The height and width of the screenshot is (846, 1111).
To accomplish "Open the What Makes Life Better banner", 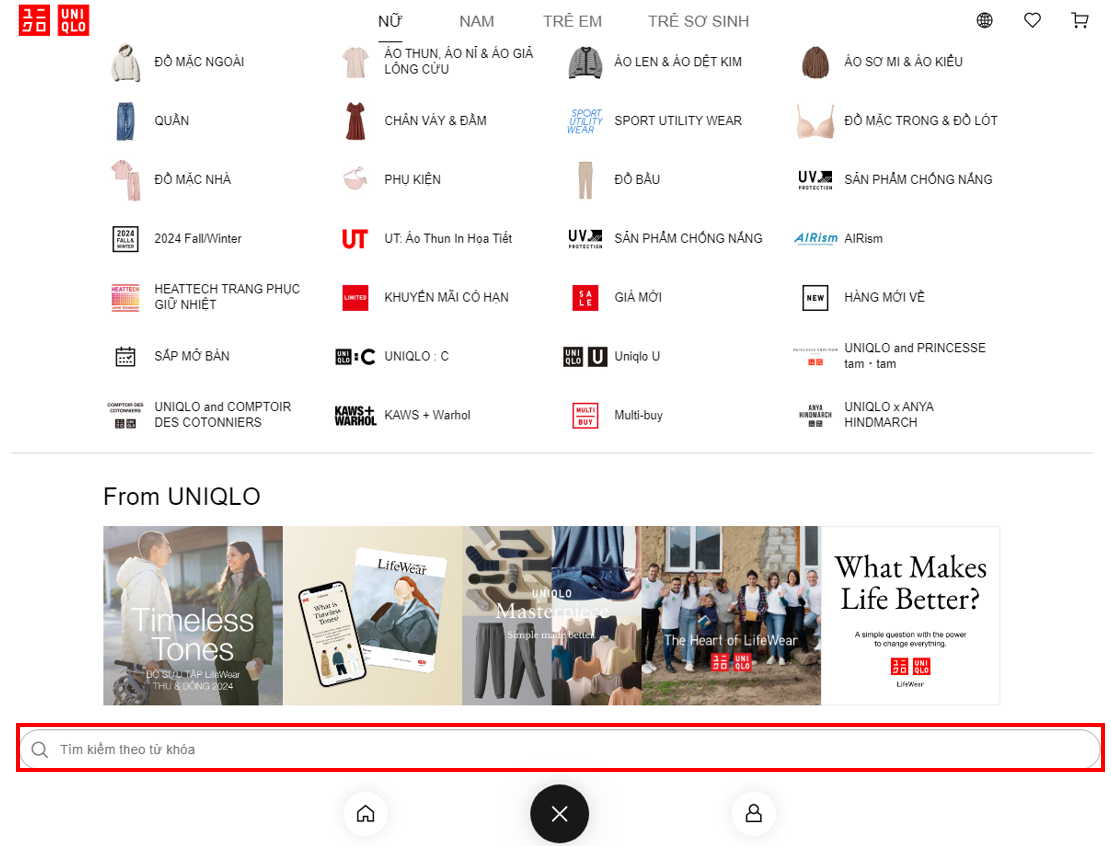I will [x=910, y=615].
